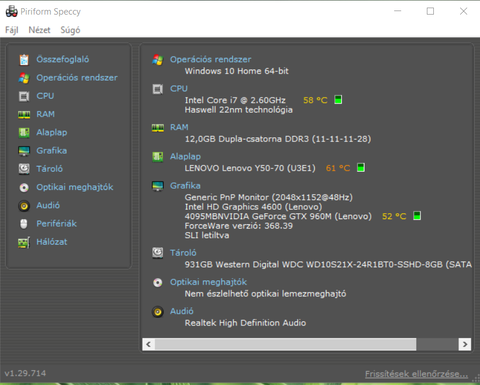Go to the CPU section in sidebar
This screenshot has height=385, width=480.
point(45,96)
